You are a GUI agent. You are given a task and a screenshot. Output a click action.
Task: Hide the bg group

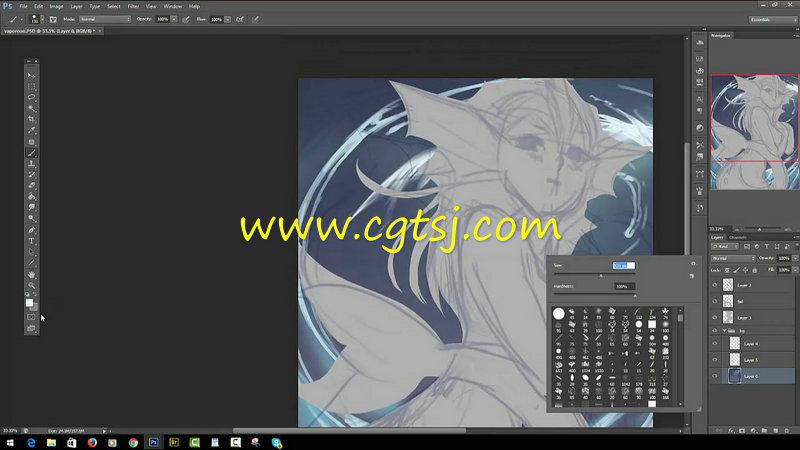click(714, 331)
